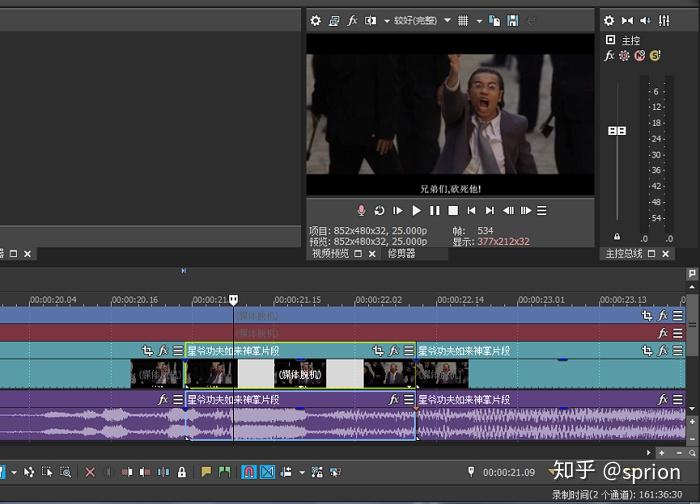
Task: Open video output FX in preview toolbar
Action: (352, 21)
